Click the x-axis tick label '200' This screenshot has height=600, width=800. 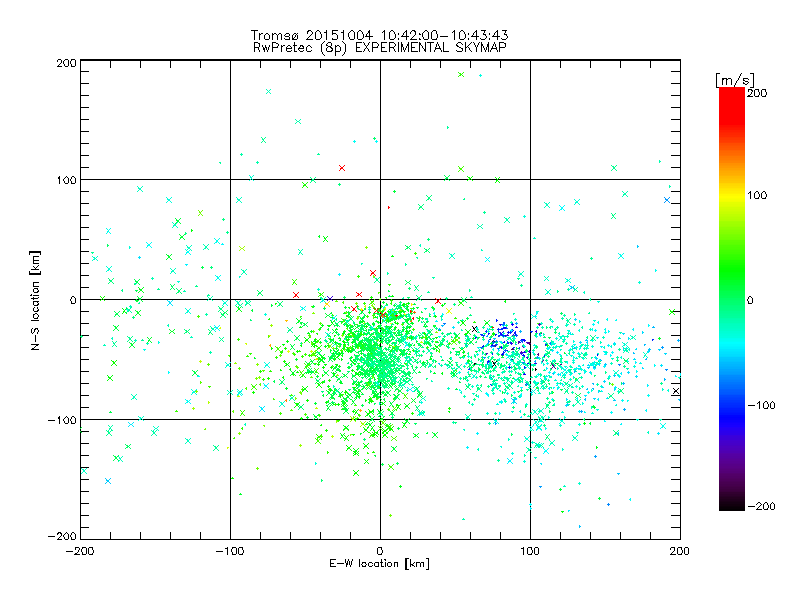[680, 551]
